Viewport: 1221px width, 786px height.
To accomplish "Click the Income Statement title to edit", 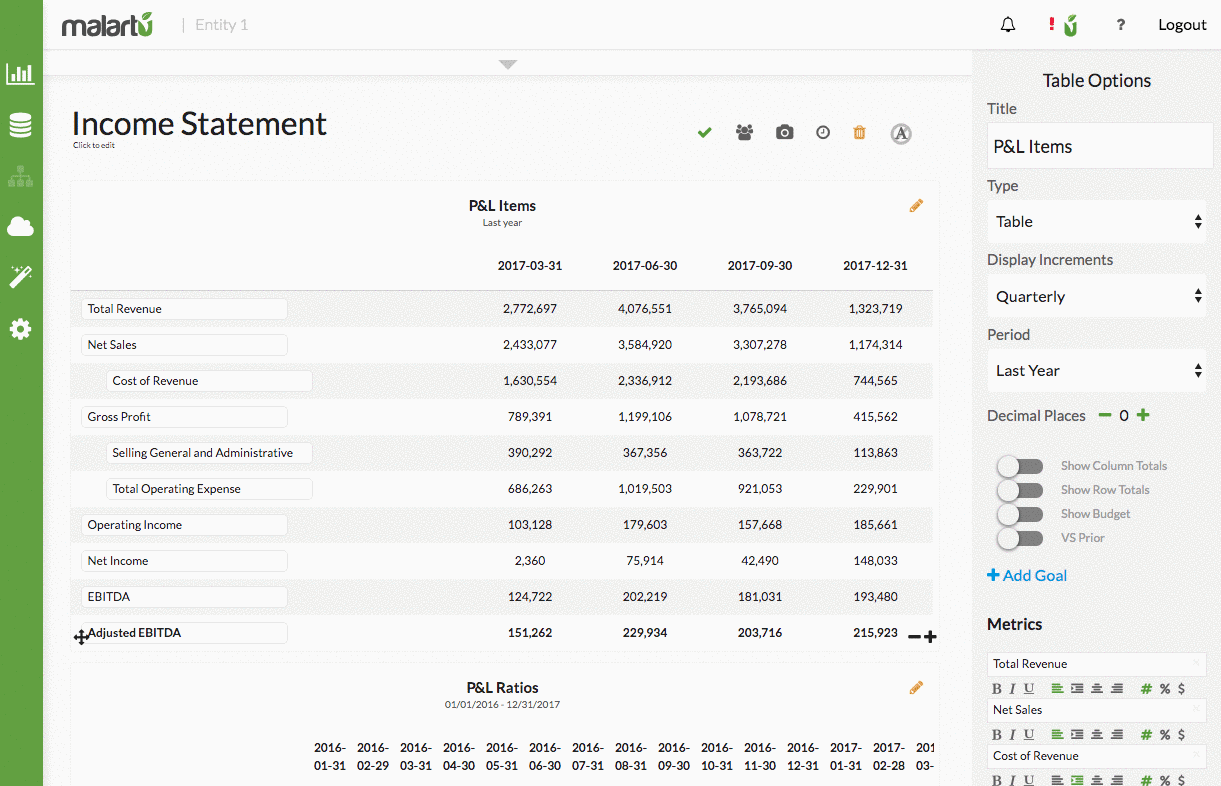I will point(199,124).
